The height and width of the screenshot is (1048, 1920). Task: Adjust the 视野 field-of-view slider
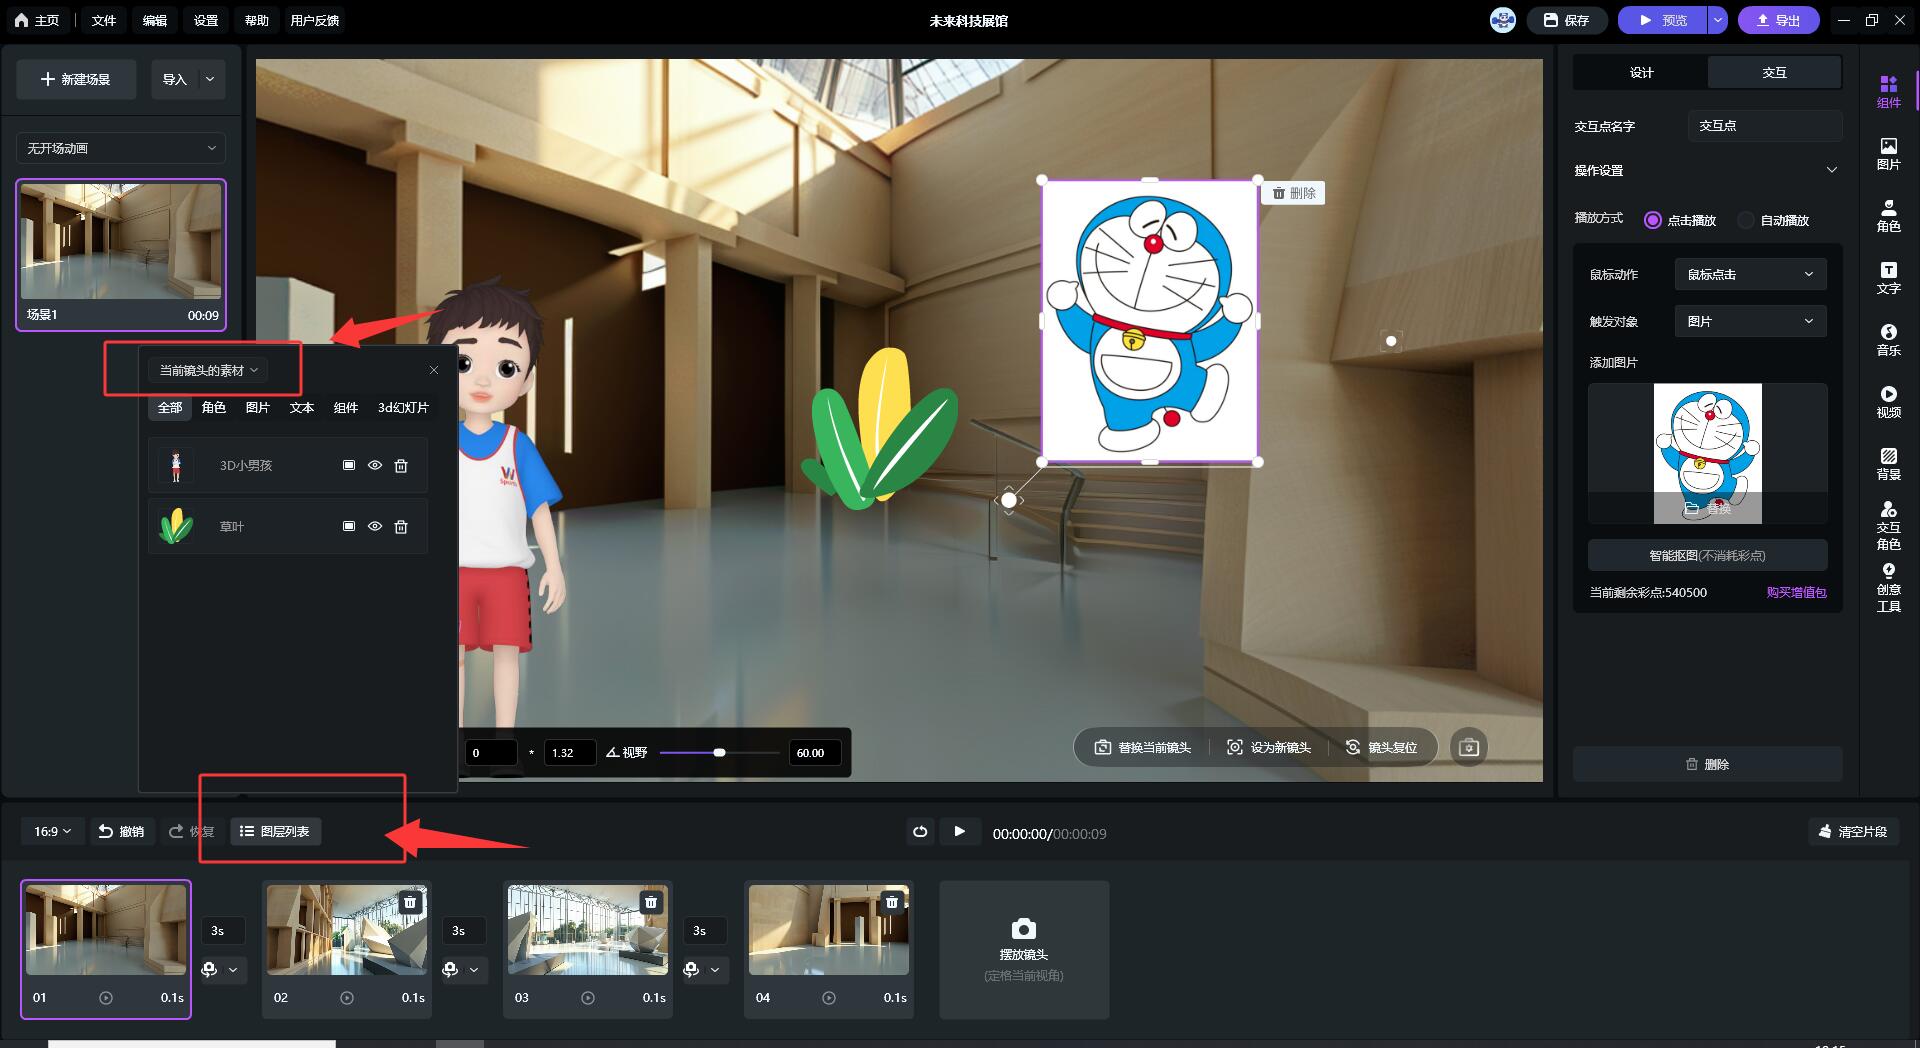[719, 752]
